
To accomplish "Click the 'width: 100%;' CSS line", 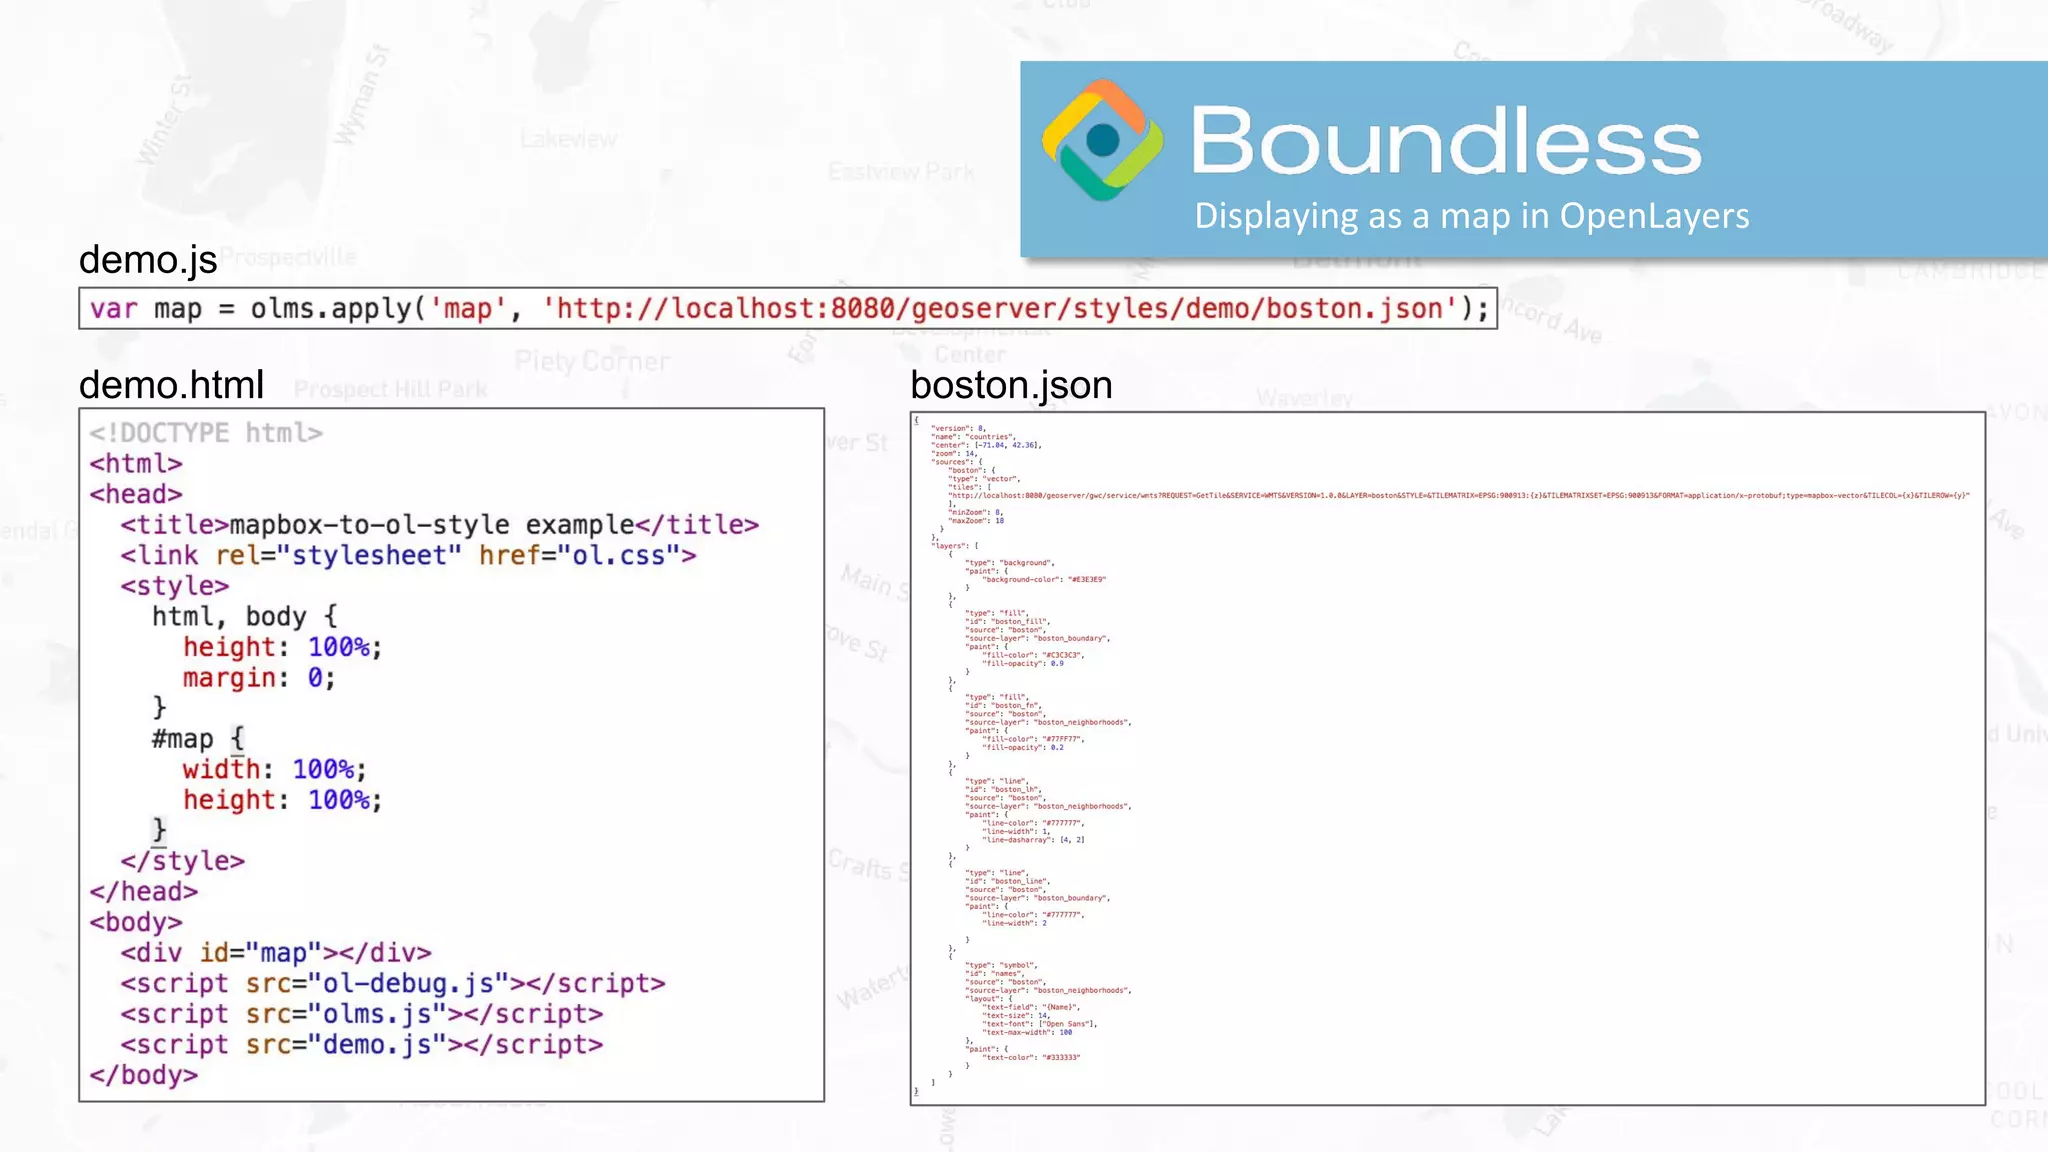I will point(274,770).
